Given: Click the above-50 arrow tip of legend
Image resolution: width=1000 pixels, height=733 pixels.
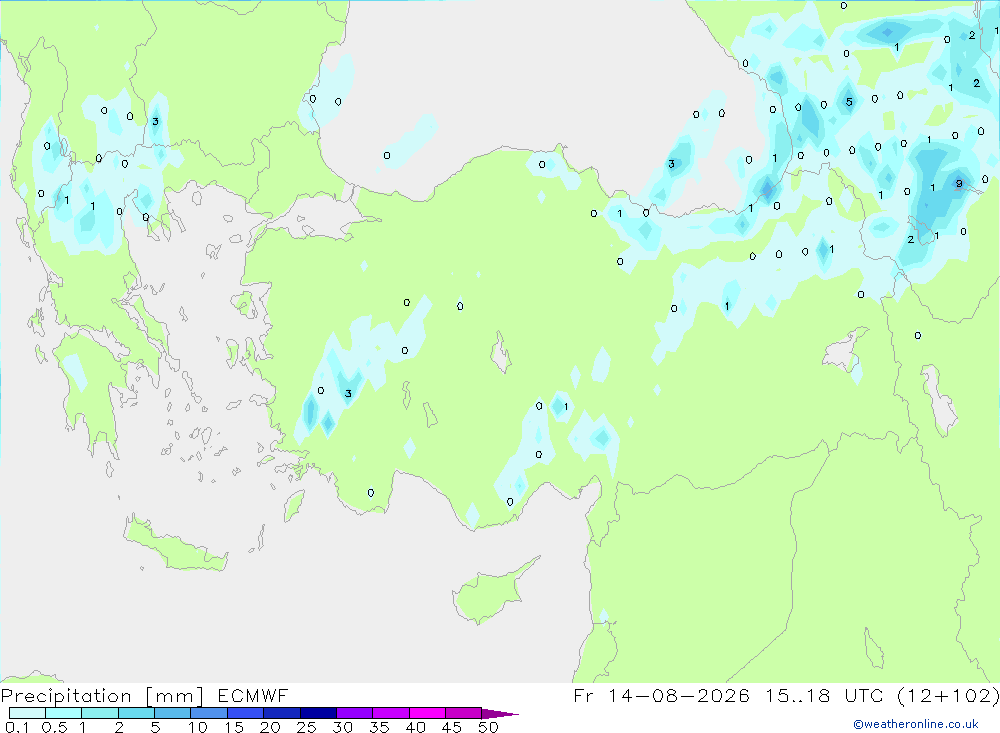Looking at the screenshot, I should point(499,714).
